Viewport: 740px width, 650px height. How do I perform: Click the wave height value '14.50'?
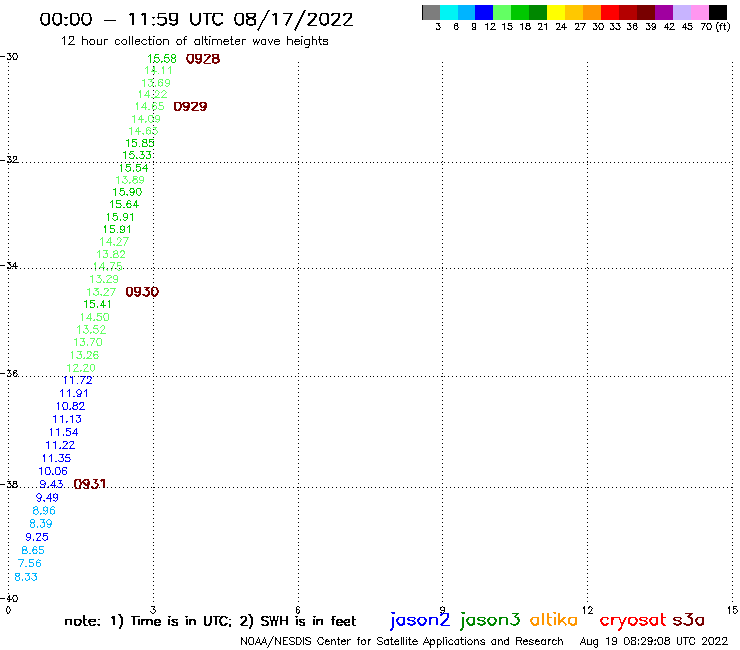click(94, 317)
